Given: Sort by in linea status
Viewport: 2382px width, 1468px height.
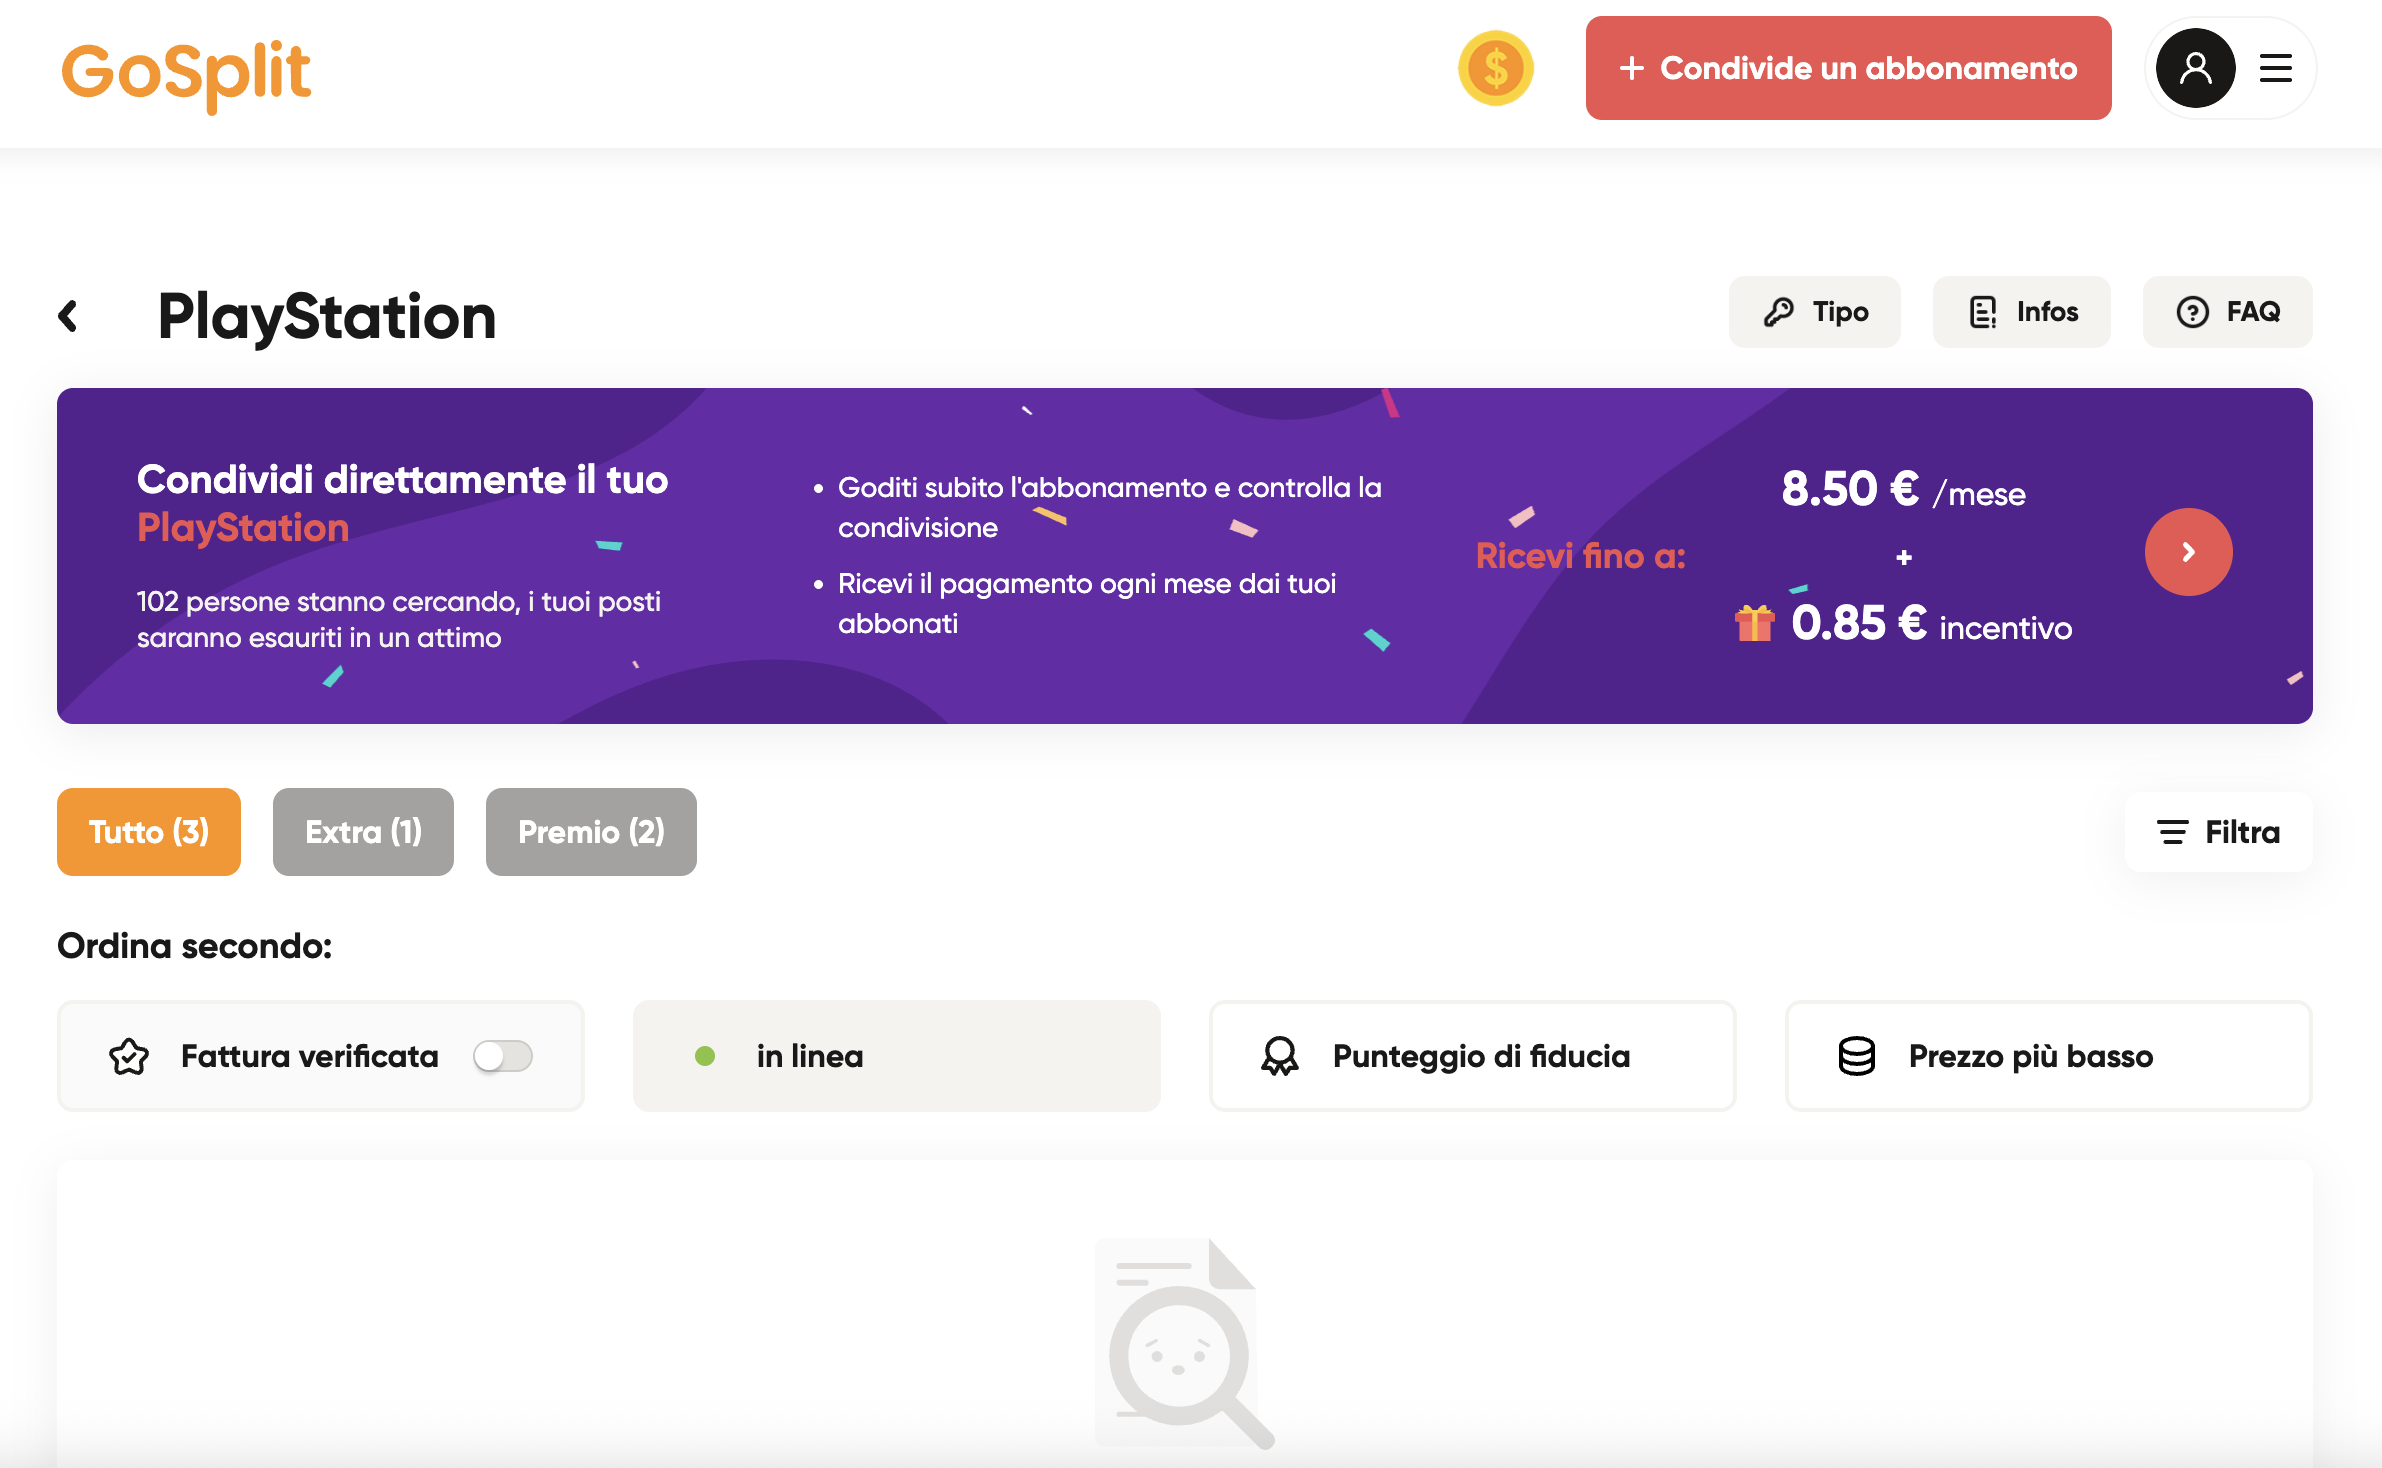Looking at the screenshot, I should click(x=896, y=1056).
